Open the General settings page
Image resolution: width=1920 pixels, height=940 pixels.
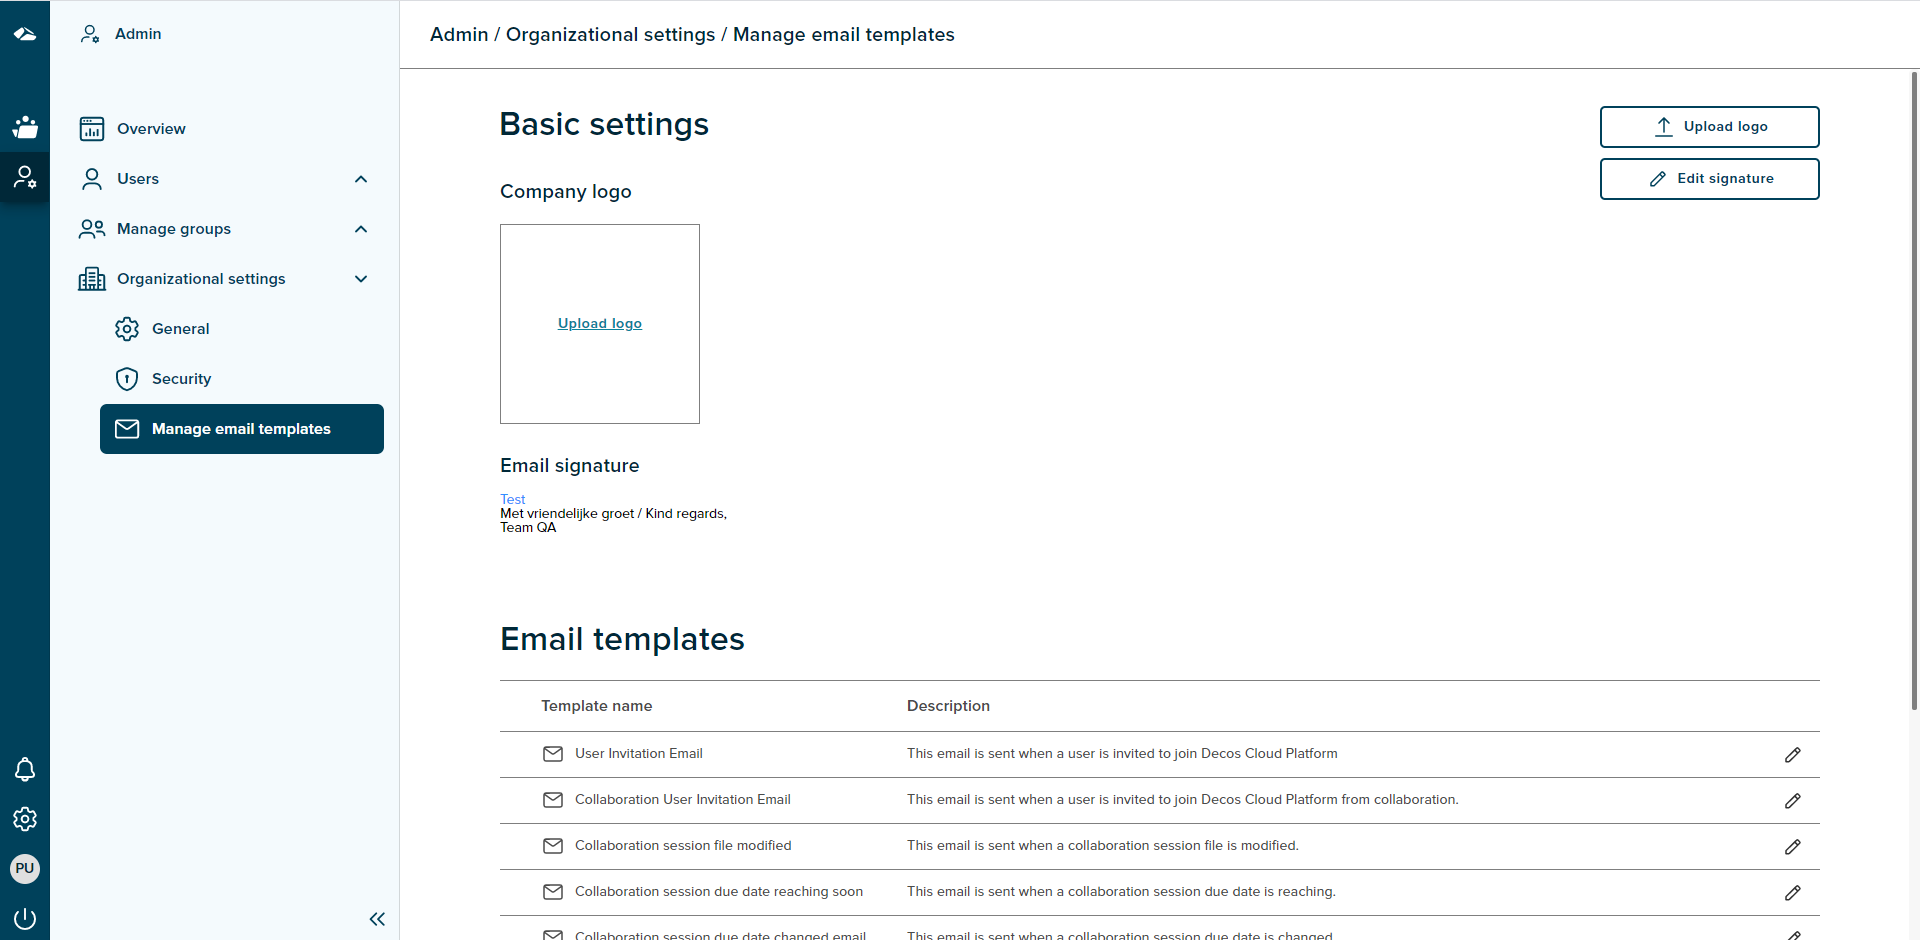coord(180,329)
